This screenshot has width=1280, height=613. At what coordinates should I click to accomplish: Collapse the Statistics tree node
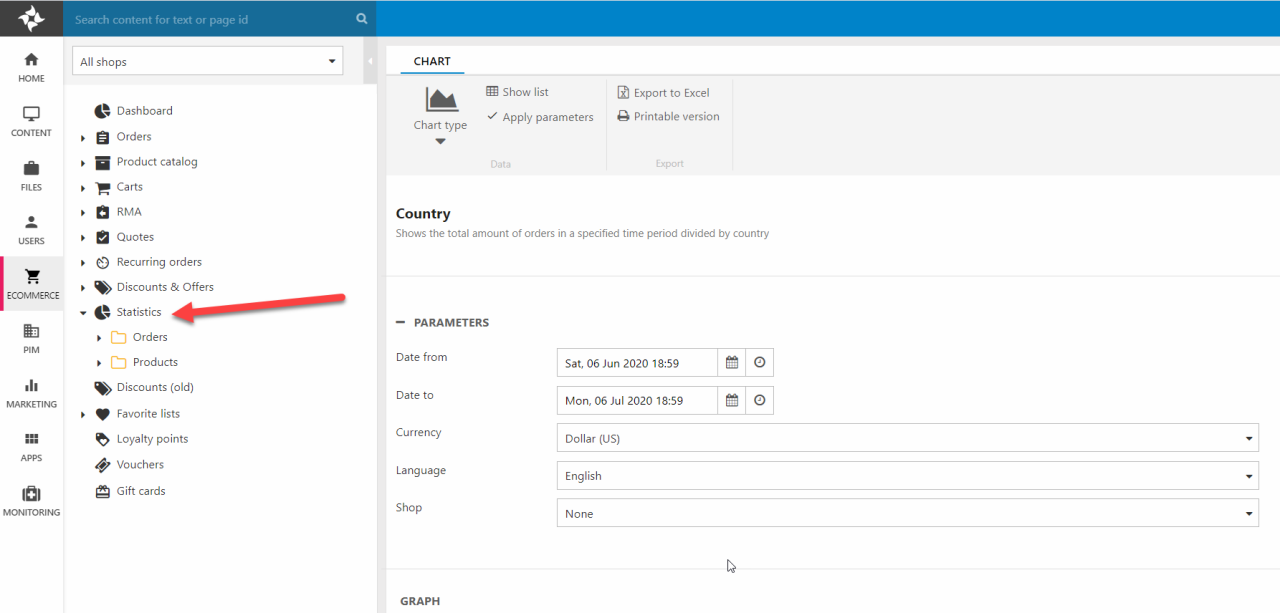click(x=83, y=313)
